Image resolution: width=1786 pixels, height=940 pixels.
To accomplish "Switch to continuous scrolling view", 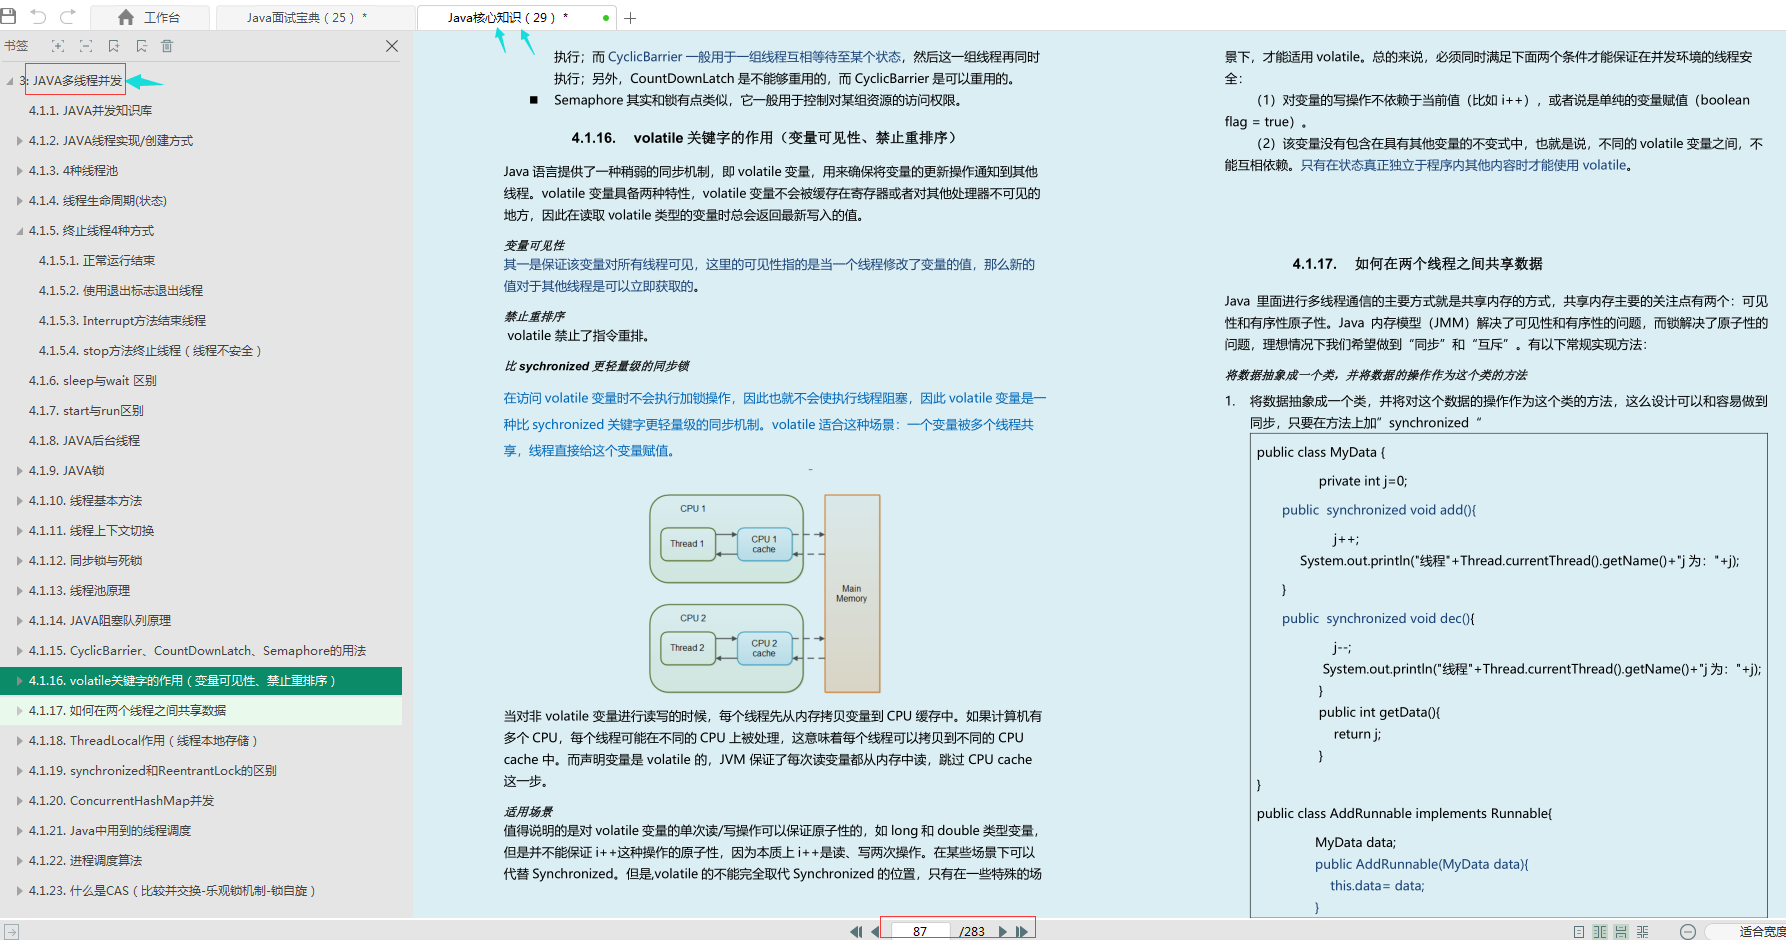I will pyautogui.click(x=1621, y=932).
